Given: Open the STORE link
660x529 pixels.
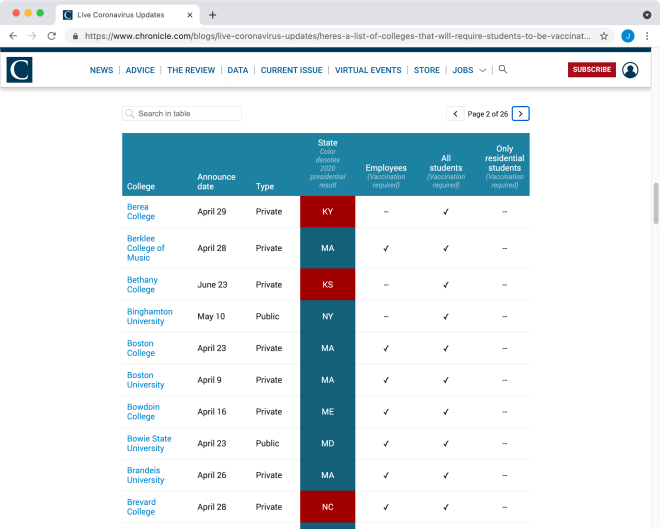Looking at the screenshot, I should coord(427,70).
